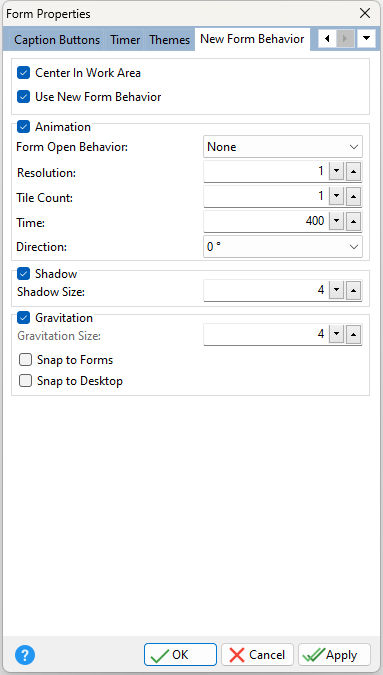Click the Time value input field

(266, 222)
